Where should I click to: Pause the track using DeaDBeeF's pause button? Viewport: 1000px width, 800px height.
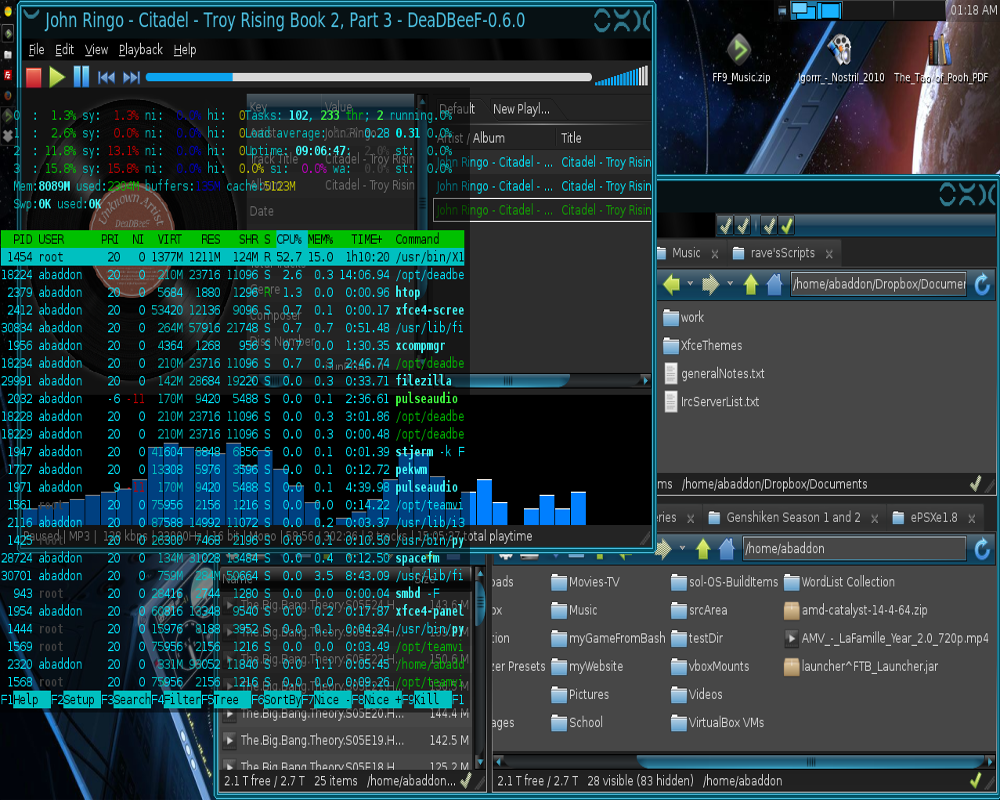82,77
